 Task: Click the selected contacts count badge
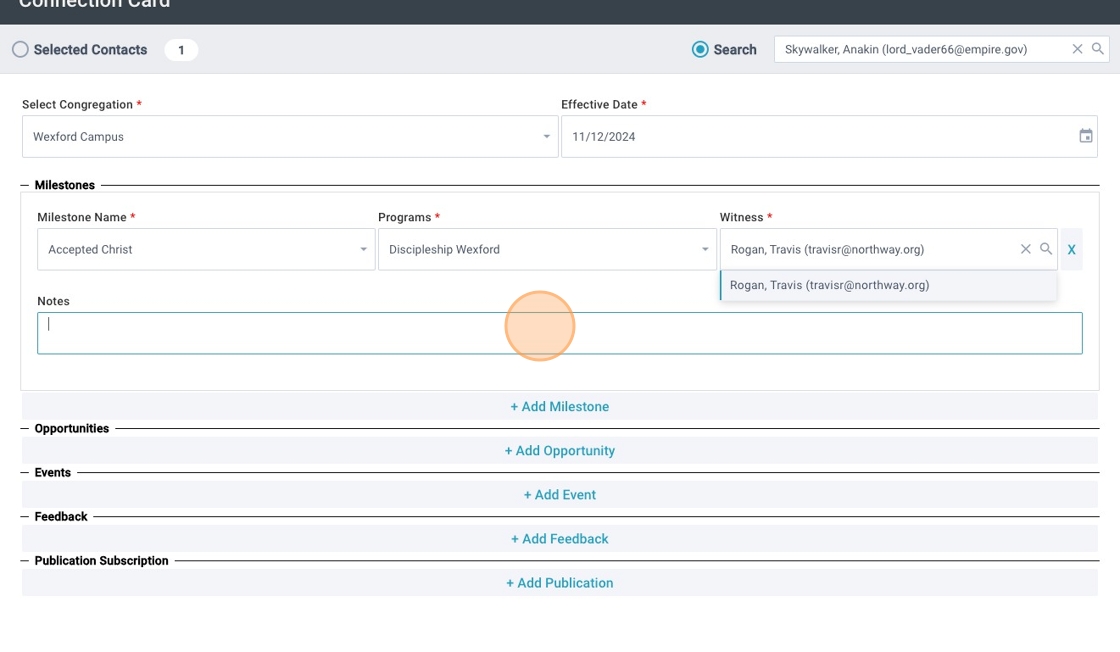pos(181,50)
